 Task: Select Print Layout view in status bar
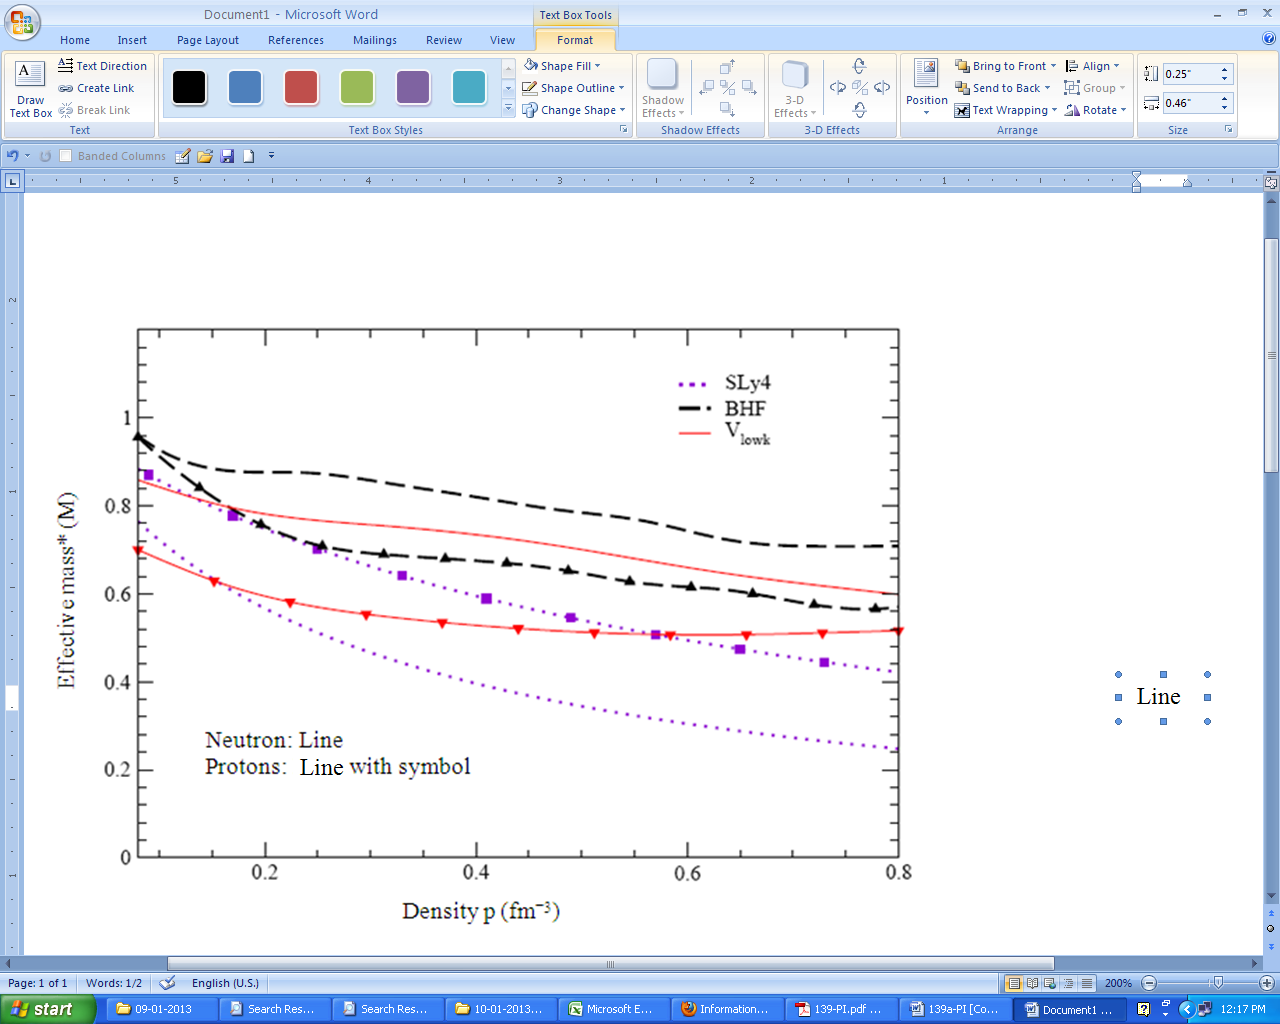1014,983
